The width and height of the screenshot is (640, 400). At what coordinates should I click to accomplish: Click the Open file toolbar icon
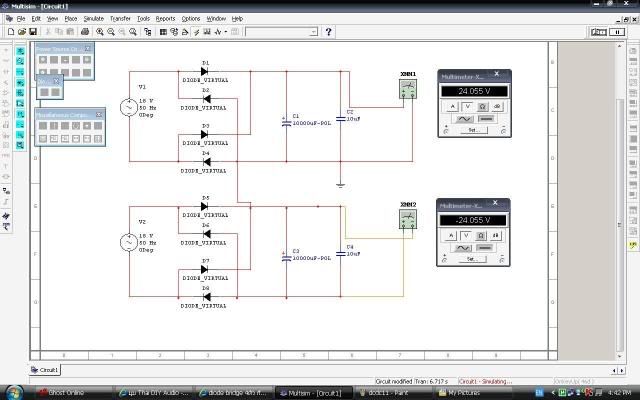(21, 32)
